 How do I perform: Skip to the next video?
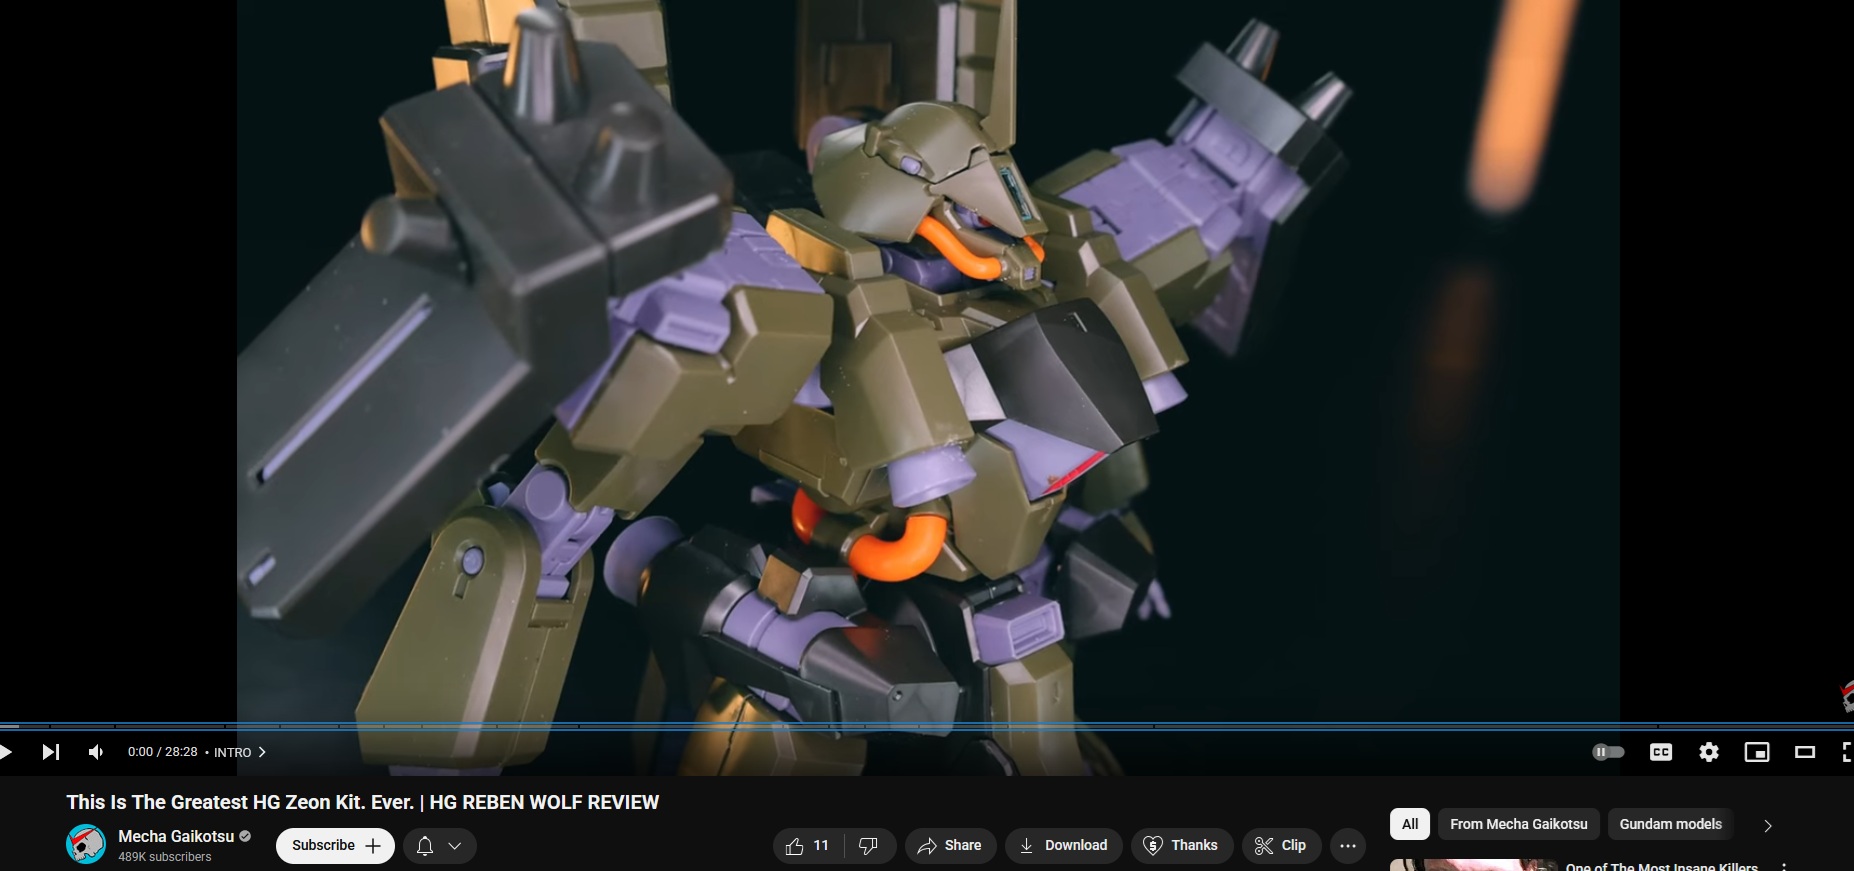(x=51, y=752)
